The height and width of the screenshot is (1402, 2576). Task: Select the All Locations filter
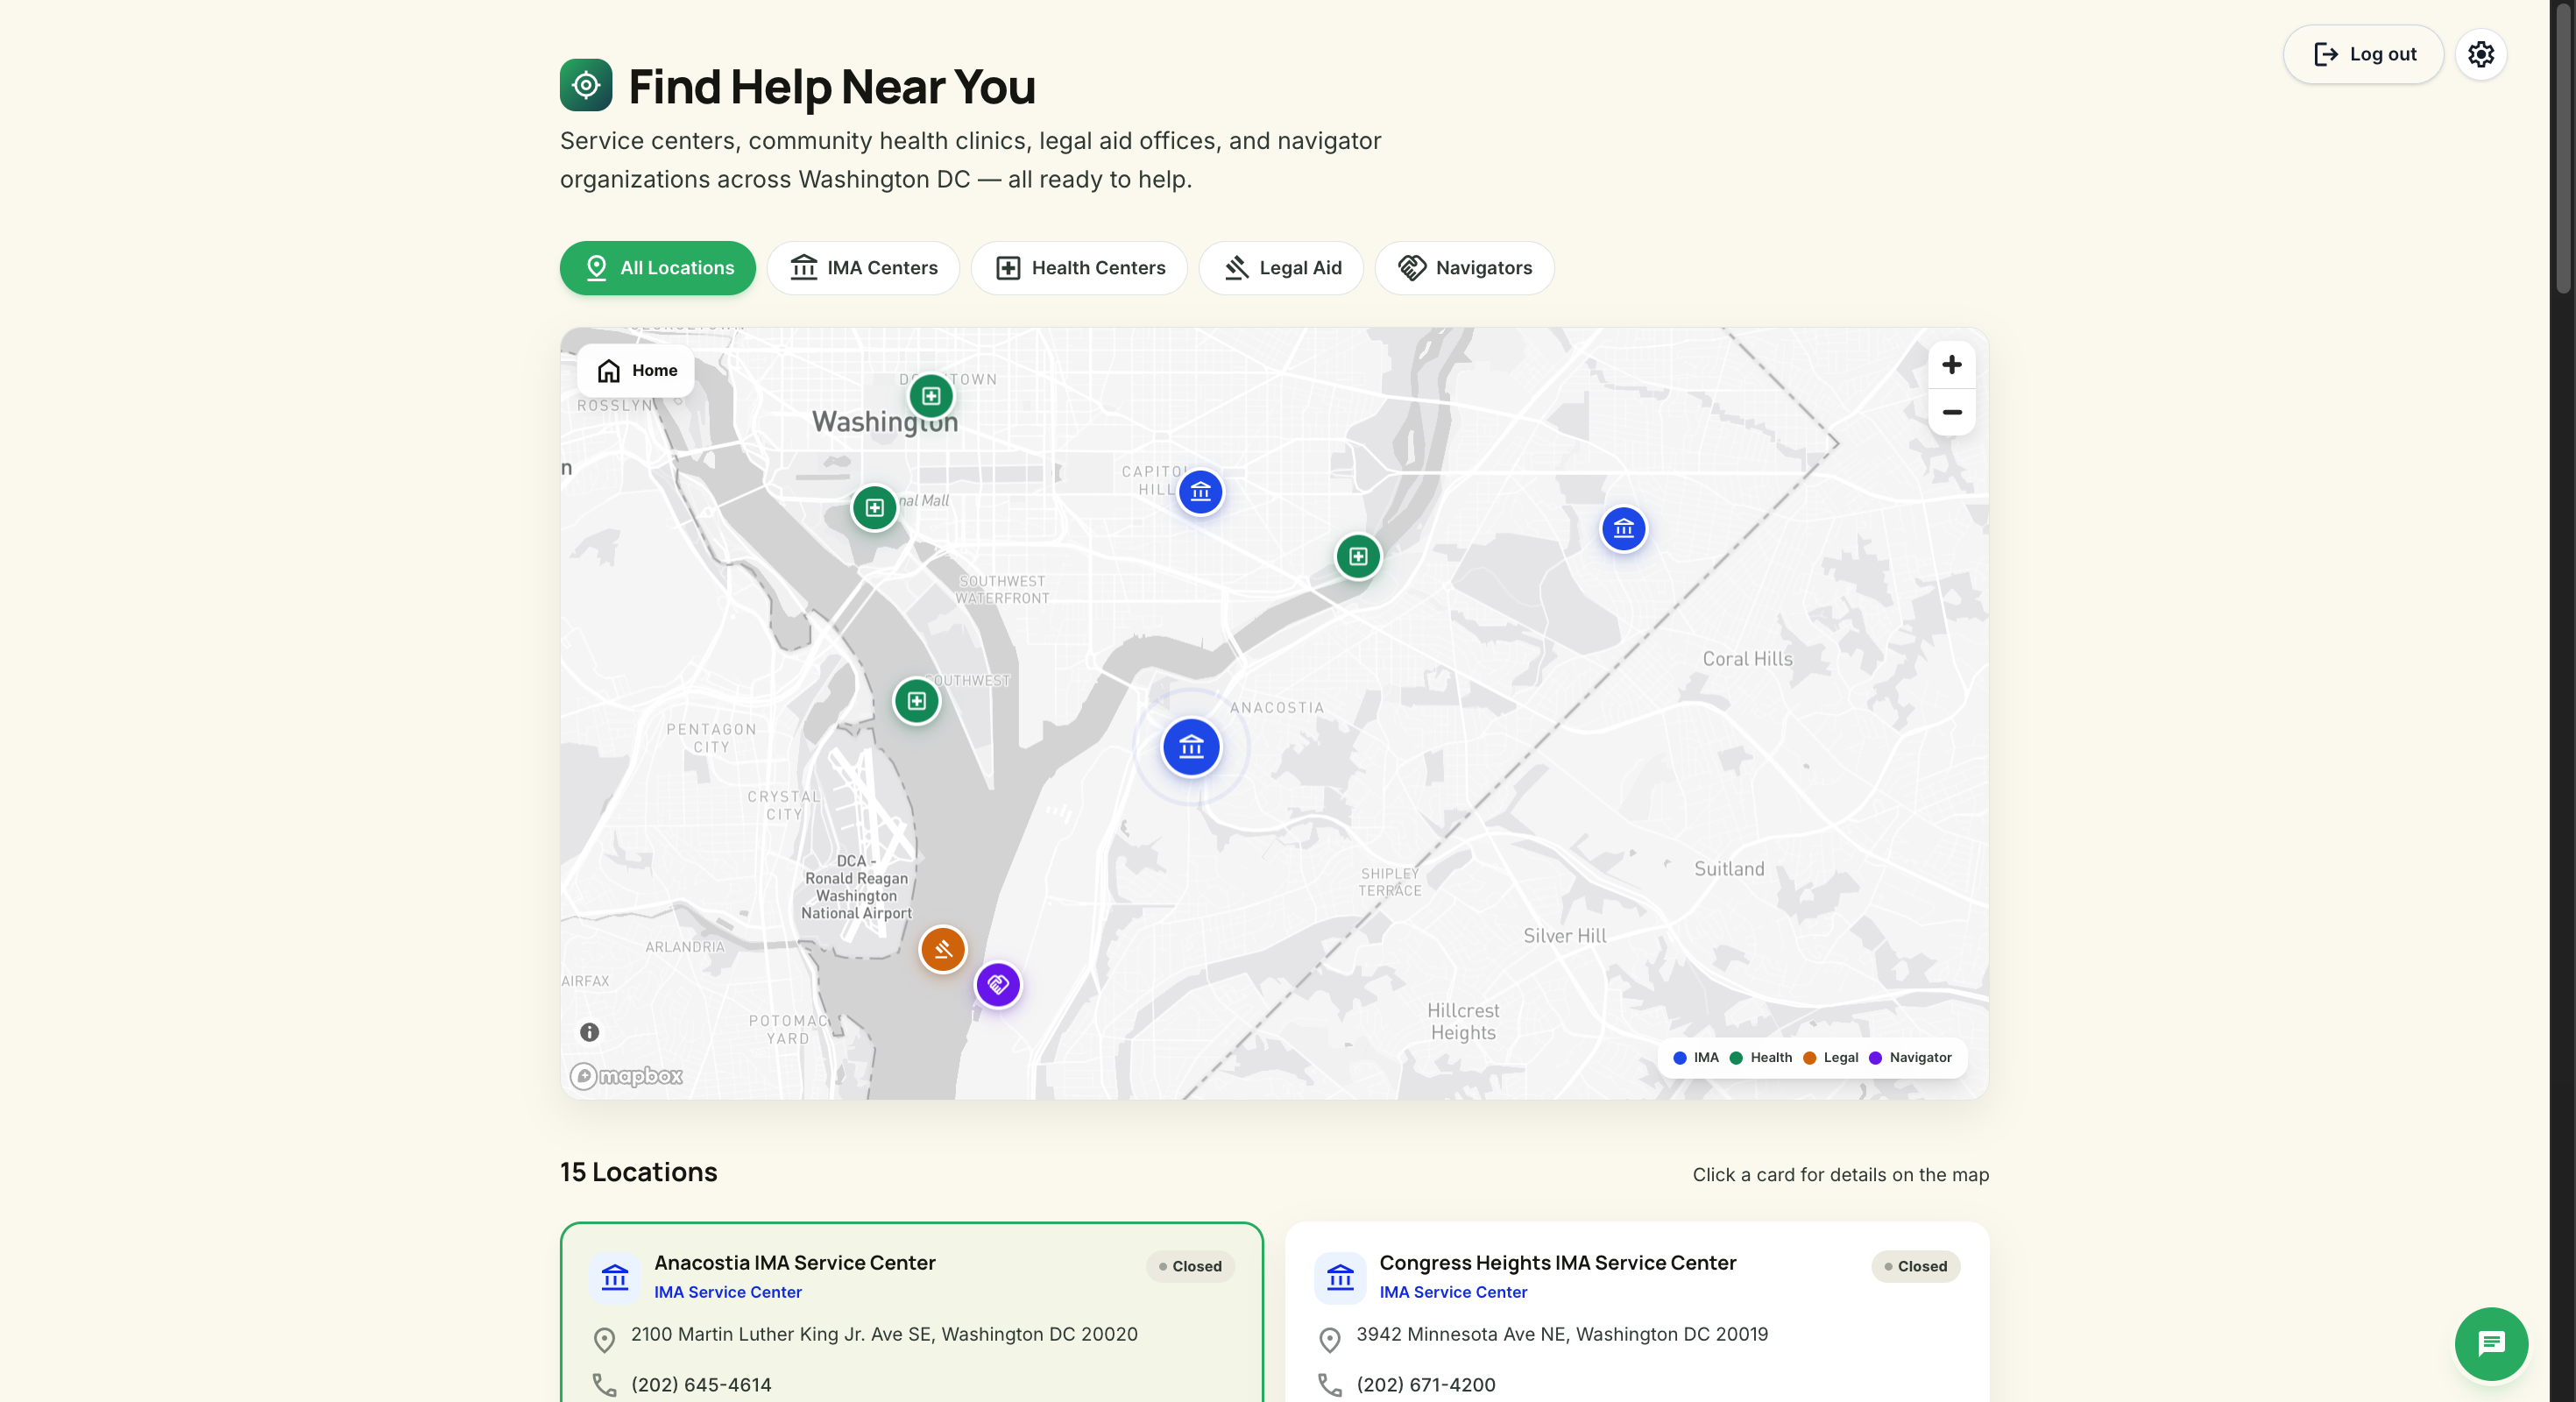click(x=657, y=268)
